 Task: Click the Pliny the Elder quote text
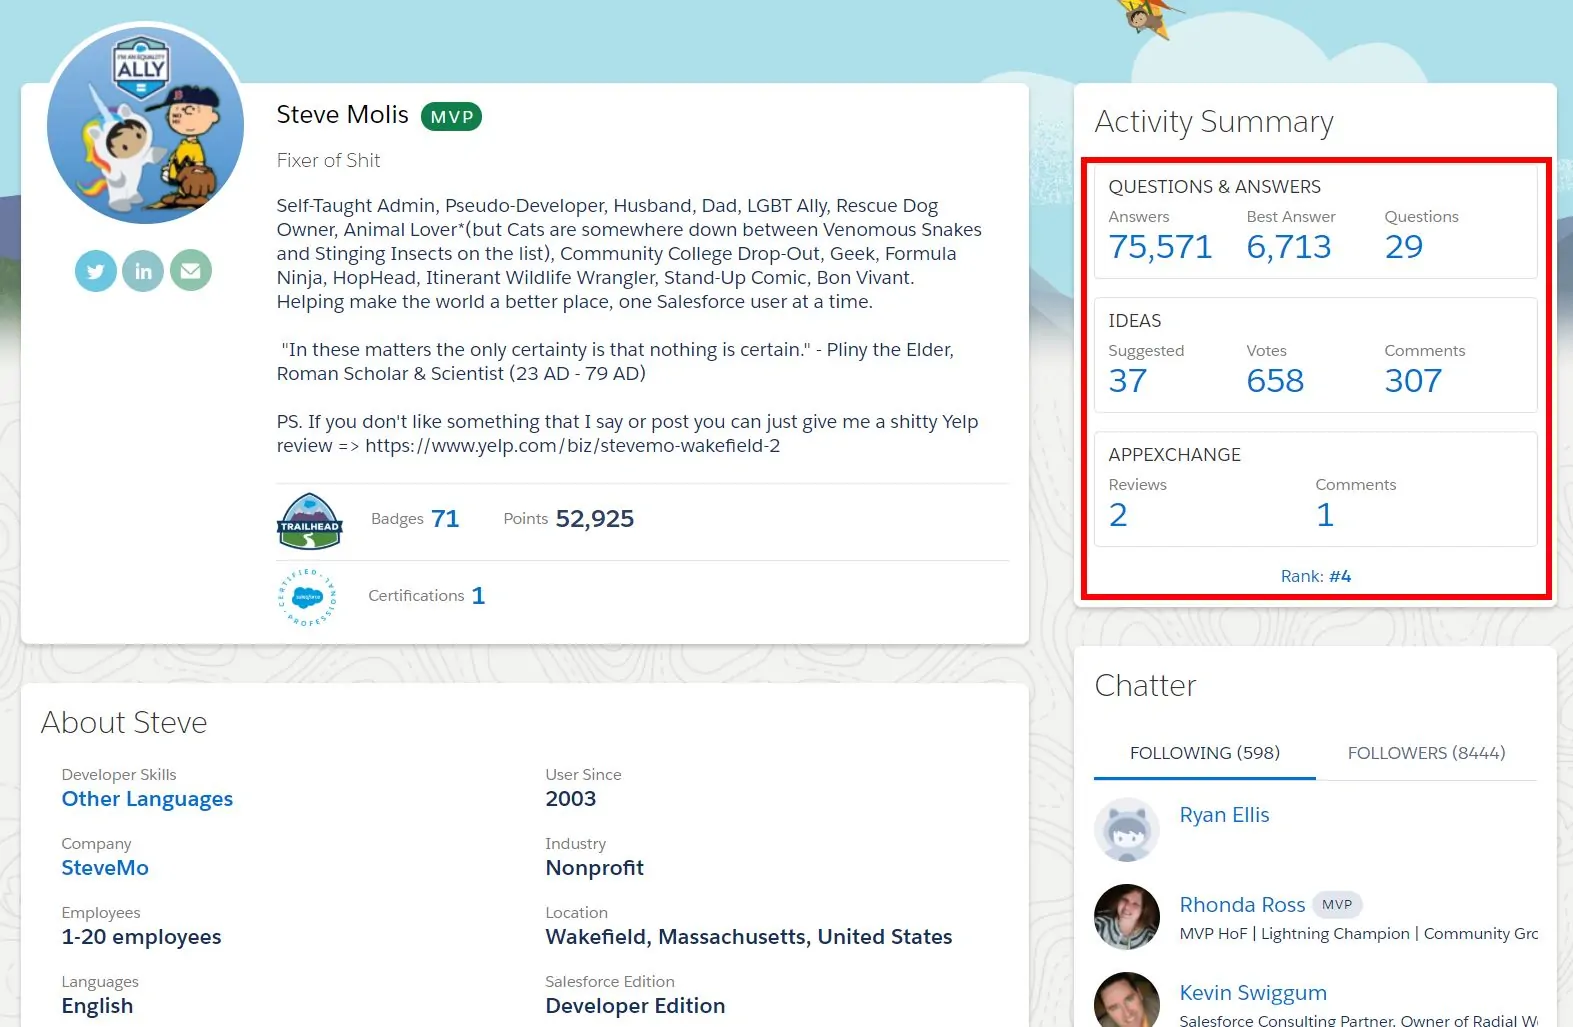(x=616, y=362)
